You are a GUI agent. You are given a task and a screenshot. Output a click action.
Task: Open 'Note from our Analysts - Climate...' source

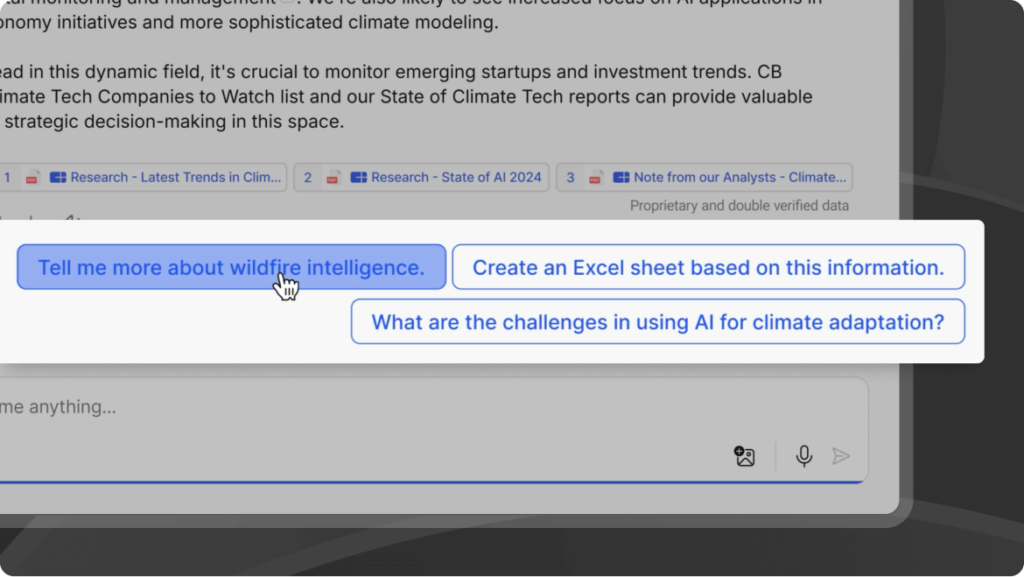740,177
